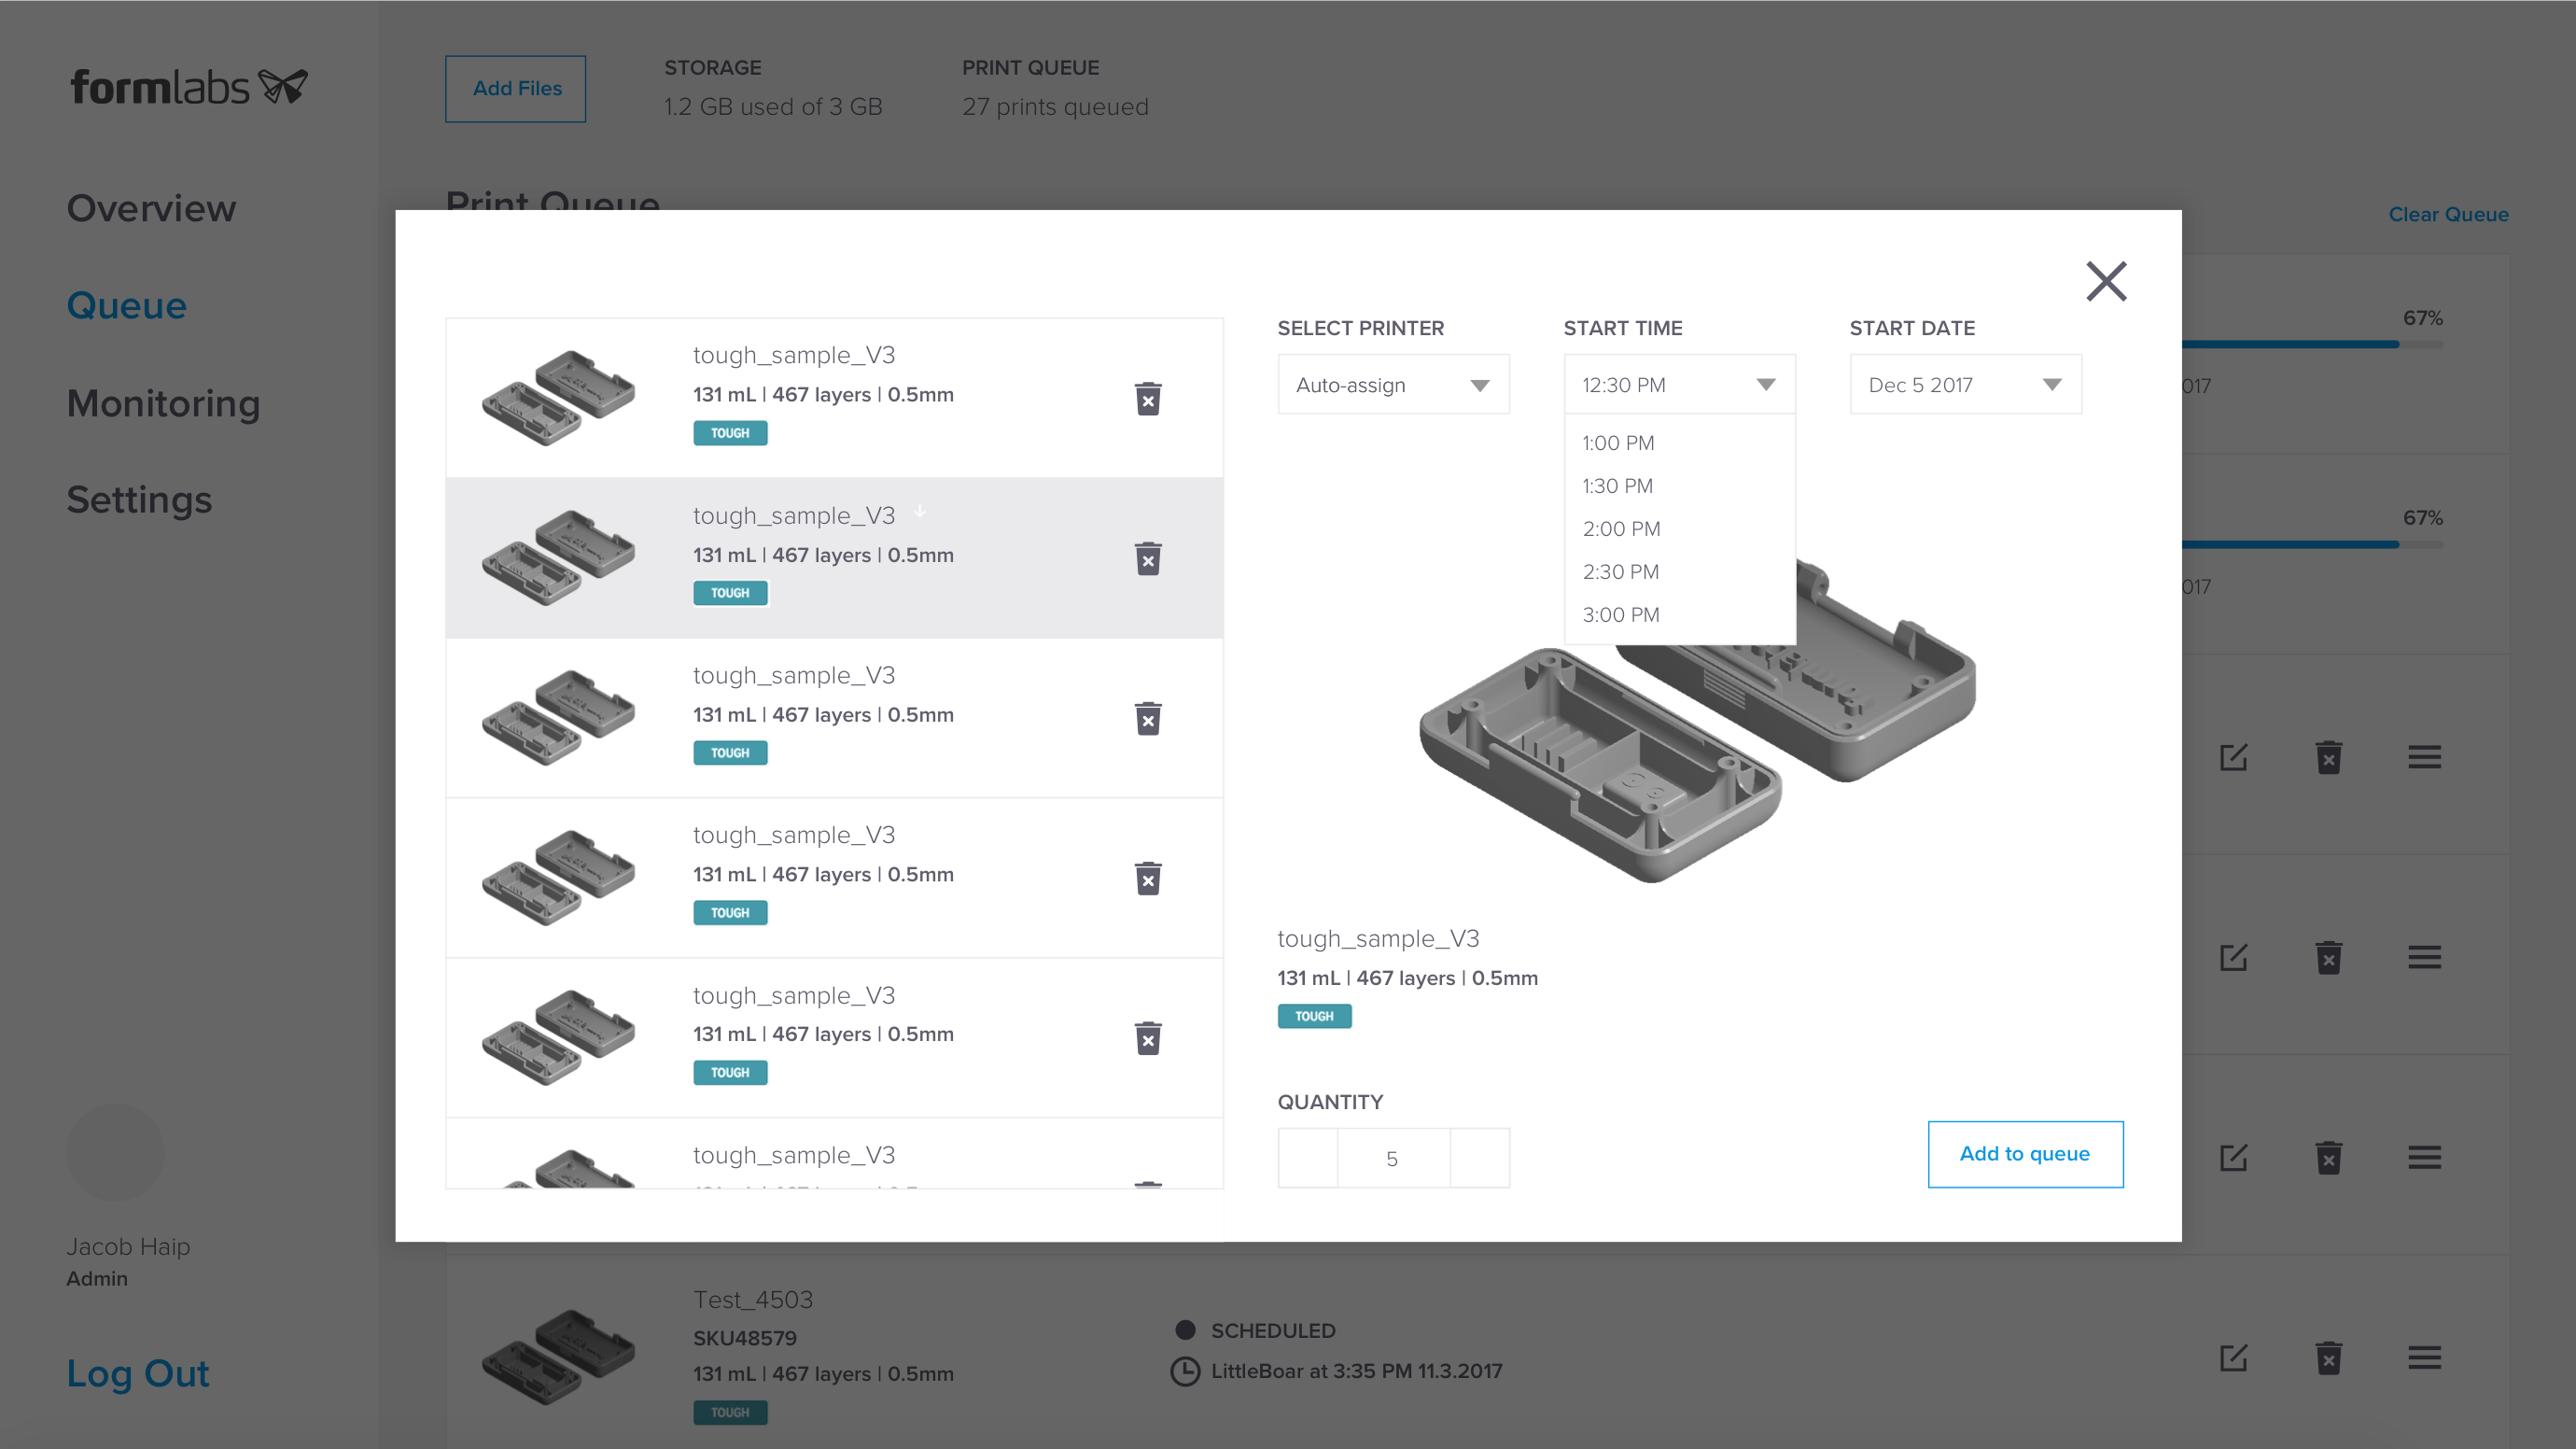Image resolution: width=2576 pixels, height=1449 pixels.
Task: Click the tough_sample_V3 name under the preview
Action: tap(1378, 938)
